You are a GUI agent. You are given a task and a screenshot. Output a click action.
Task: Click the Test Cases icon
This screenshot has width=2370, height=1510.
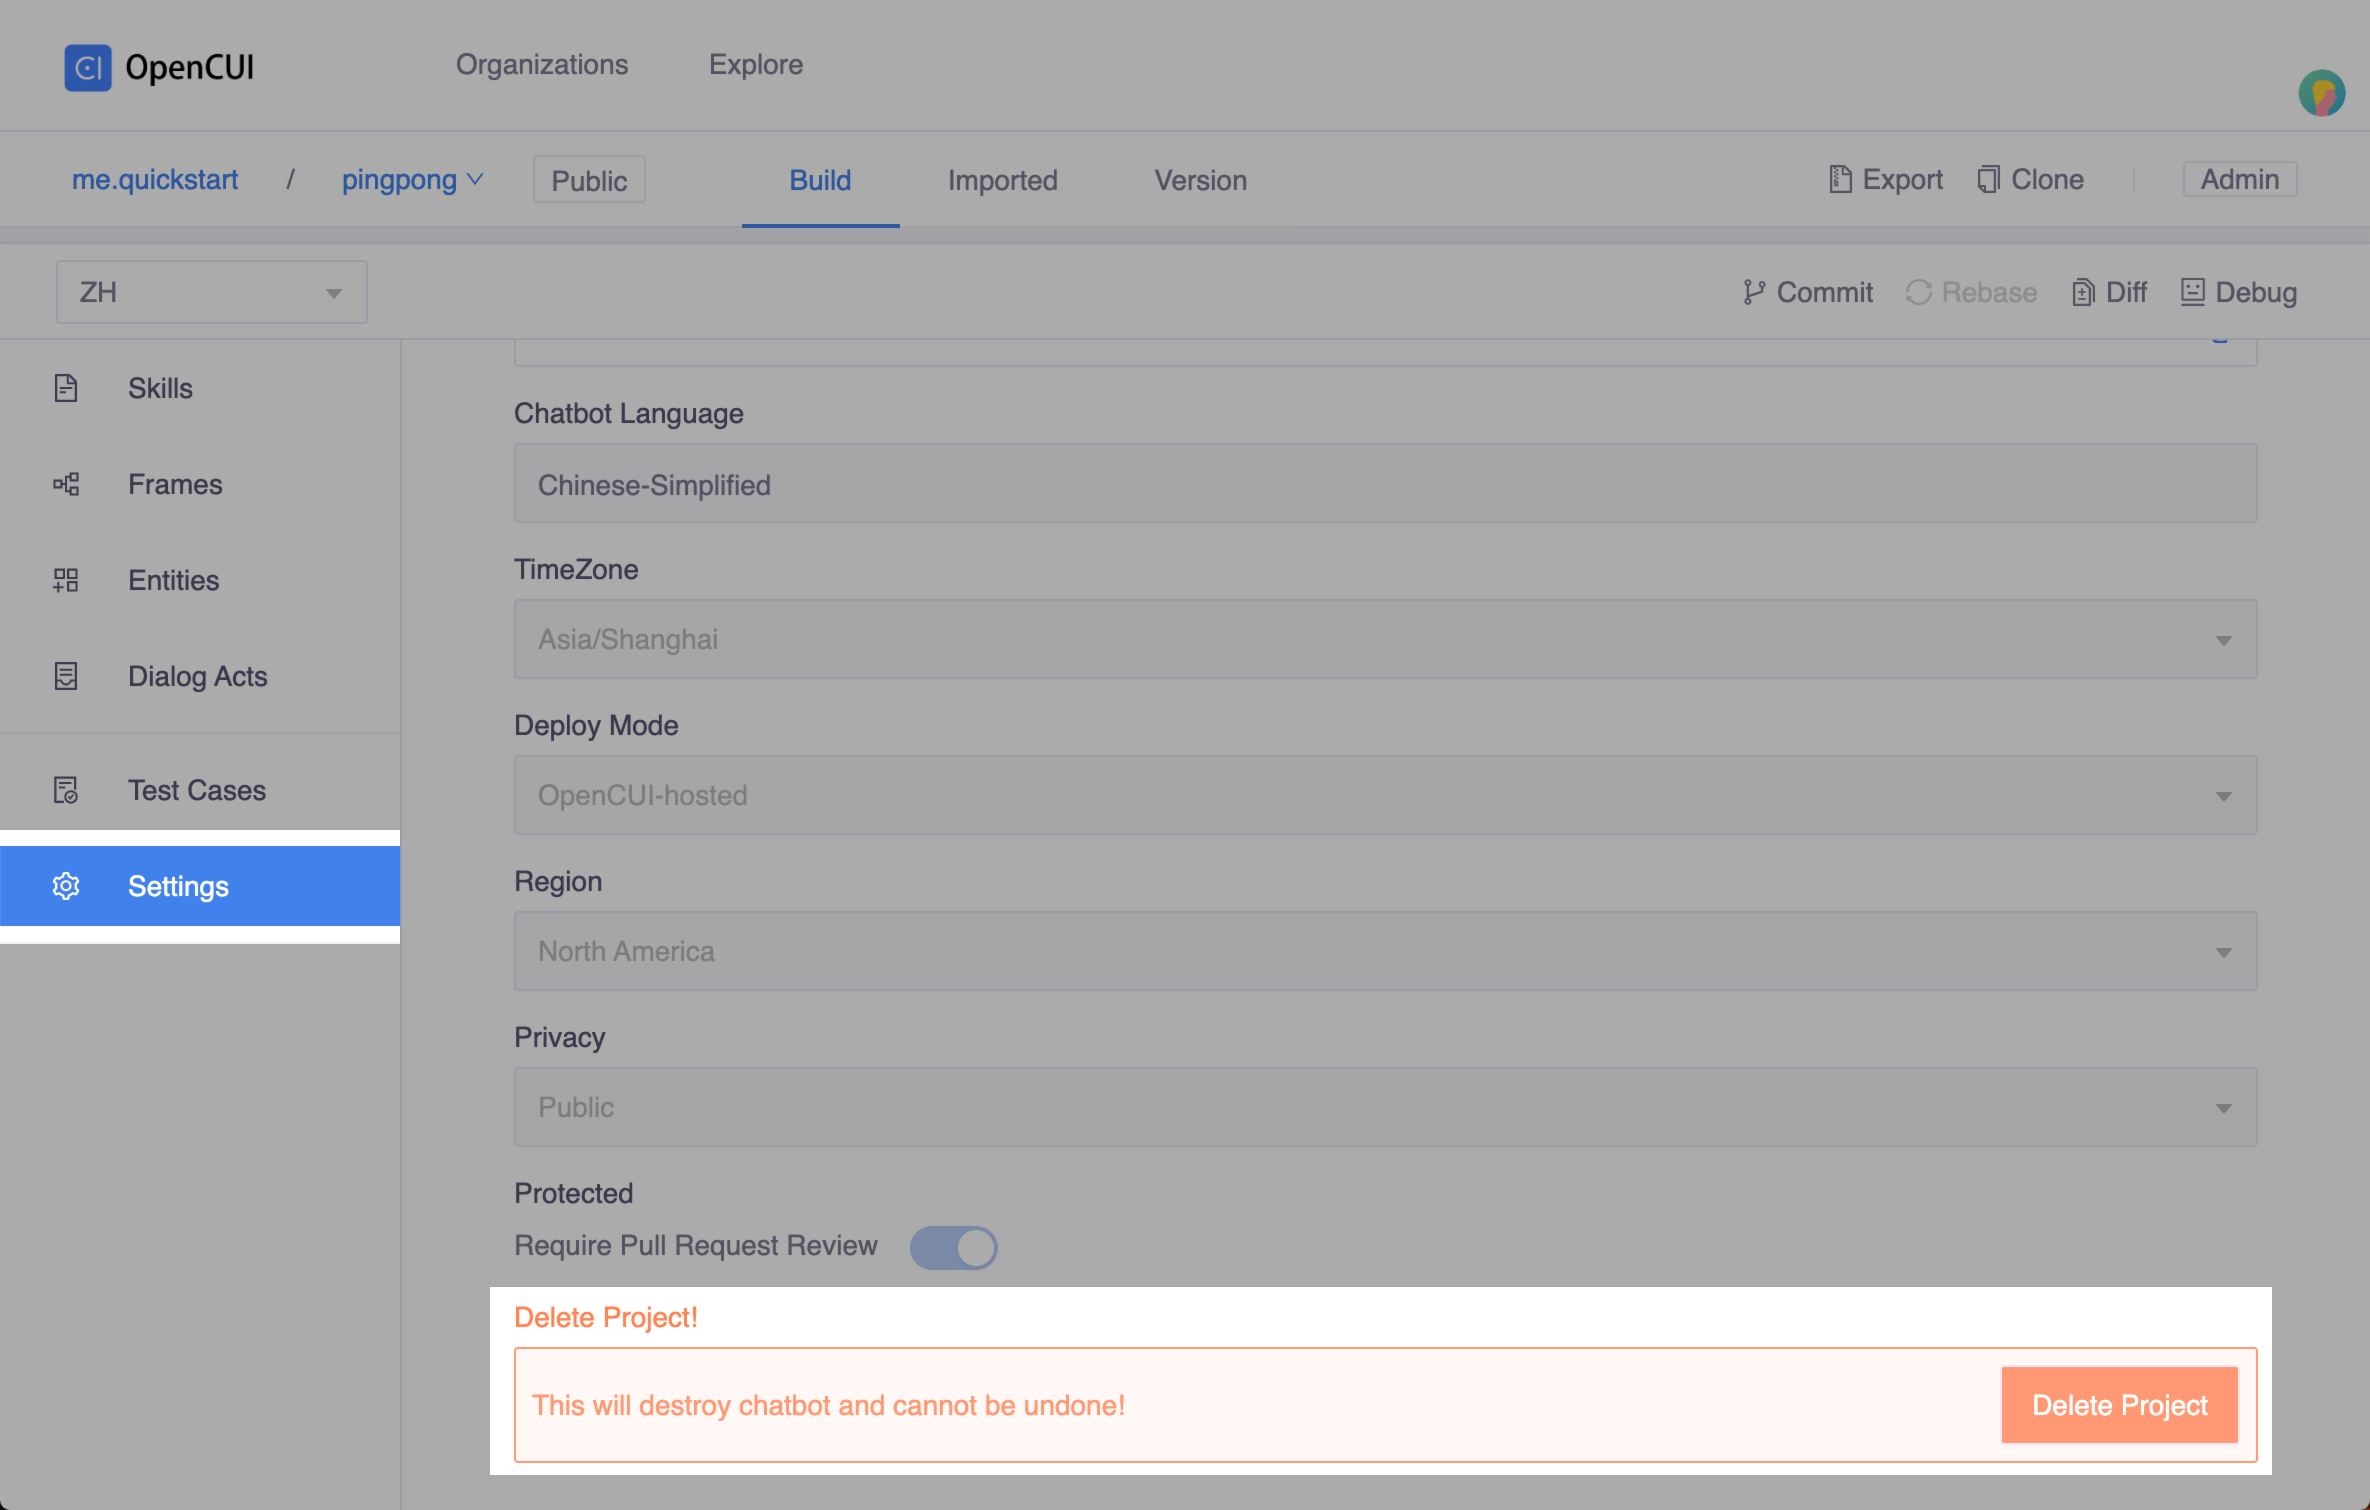[x=66, y=791]
